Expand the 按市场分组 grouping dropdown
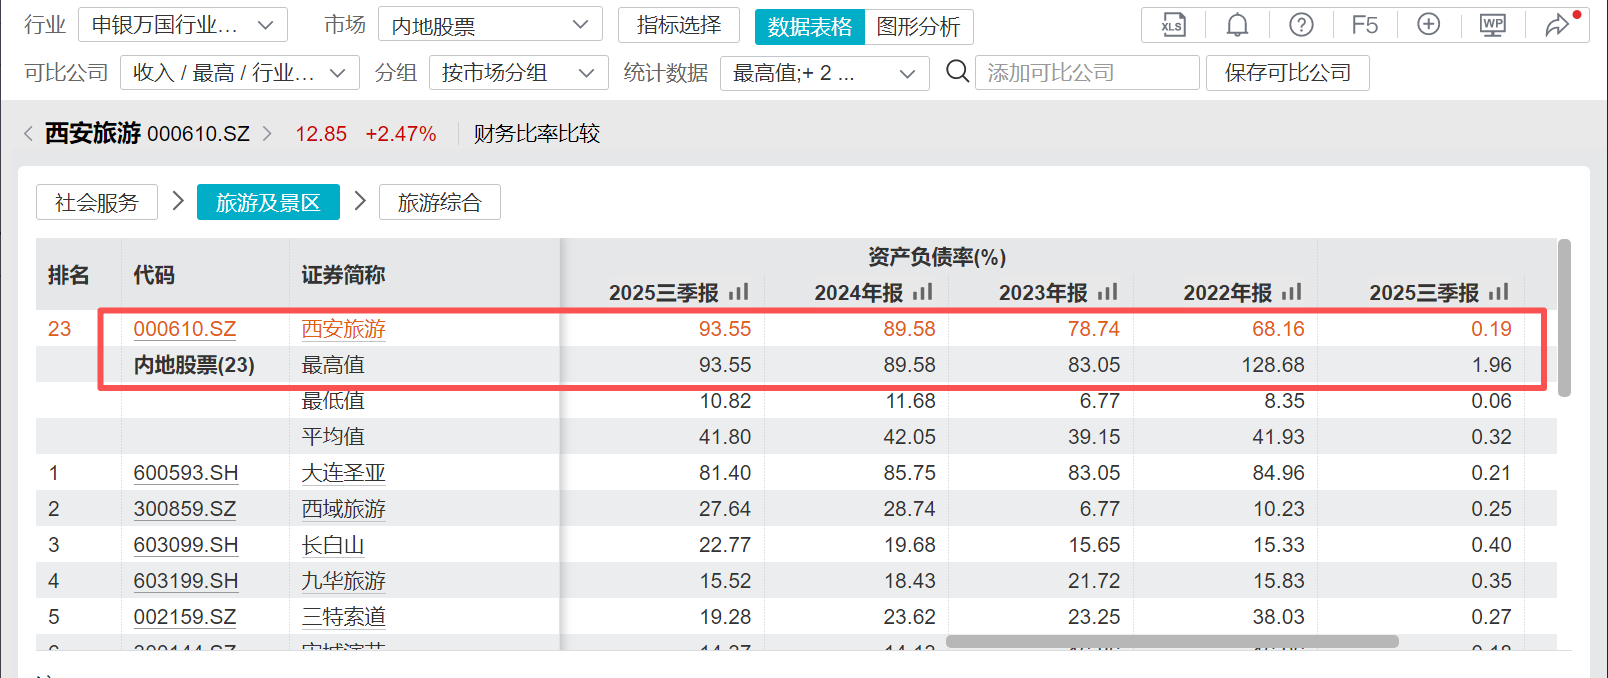Screen dimensions: 1608x678 click(518, 73)
